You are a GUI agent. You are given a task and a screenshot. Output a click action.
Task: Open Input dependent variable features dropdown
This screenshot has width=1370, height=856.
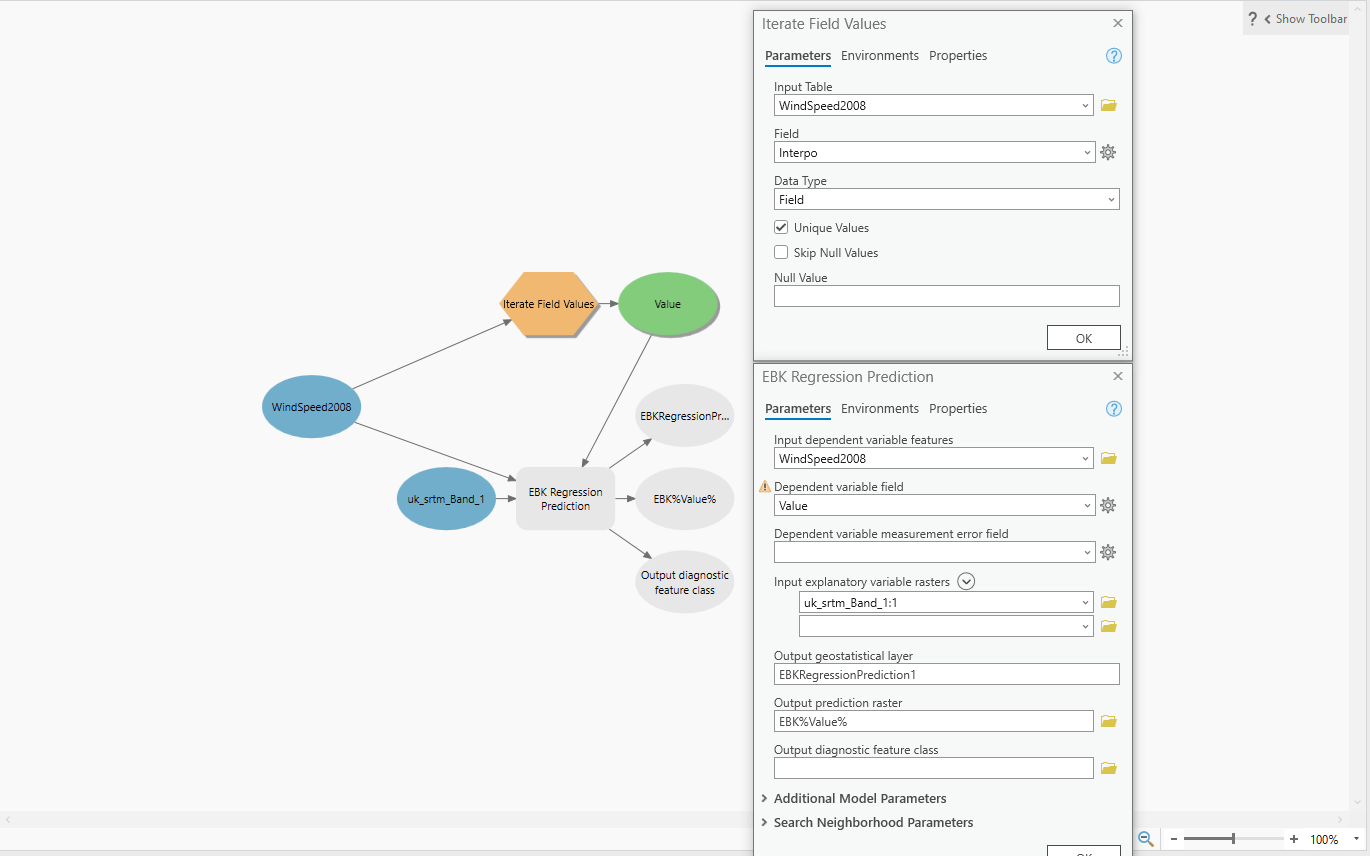pyautogui.click(x=1086, y=458)
